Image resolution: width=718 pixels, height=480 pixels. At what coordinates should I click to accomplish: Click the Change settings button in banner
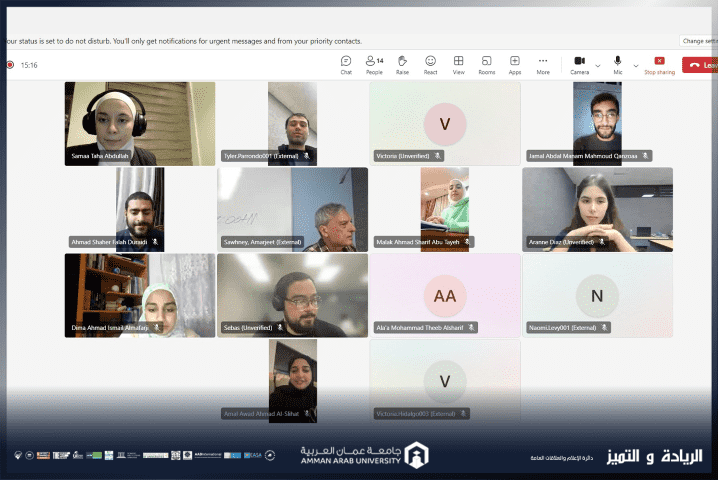tap(699, 41)
